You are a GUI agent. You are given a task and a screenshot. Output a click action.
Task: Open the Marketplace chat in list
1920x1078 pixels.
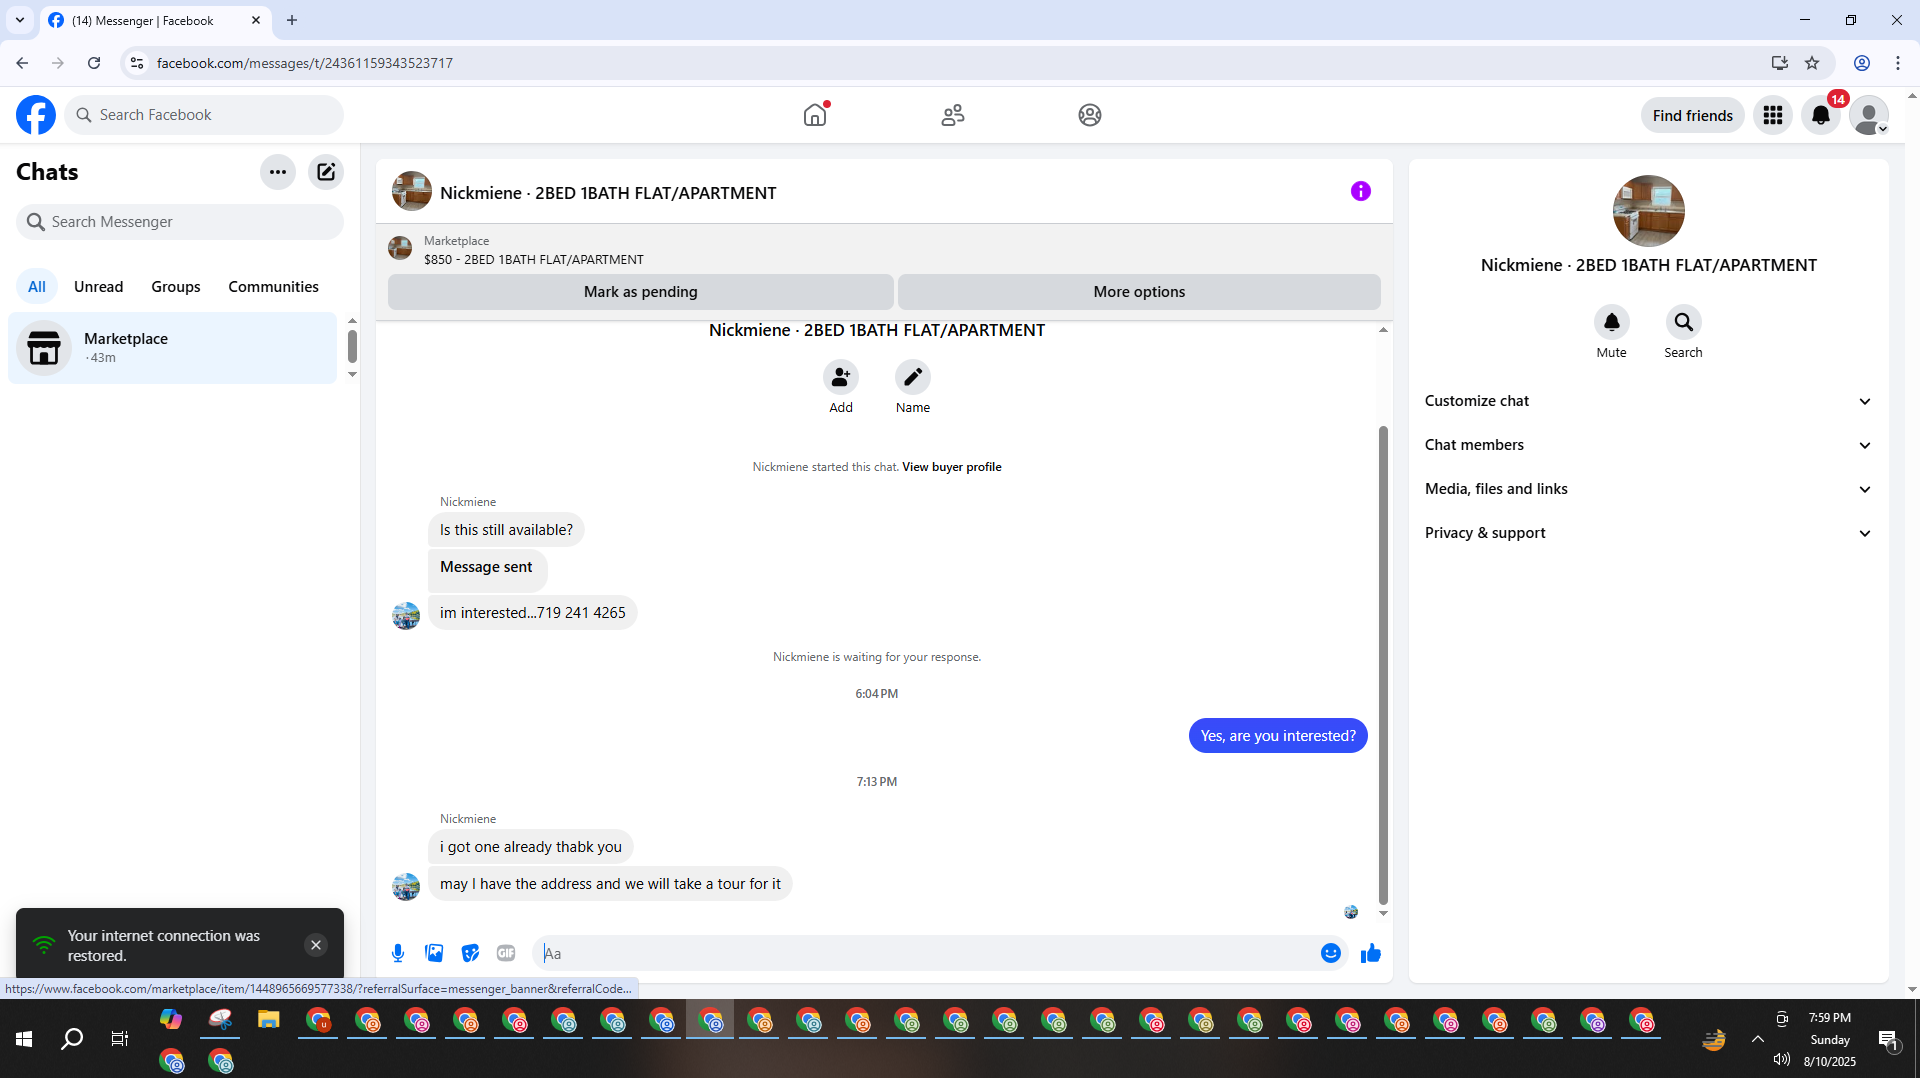(x=173, y=348)
